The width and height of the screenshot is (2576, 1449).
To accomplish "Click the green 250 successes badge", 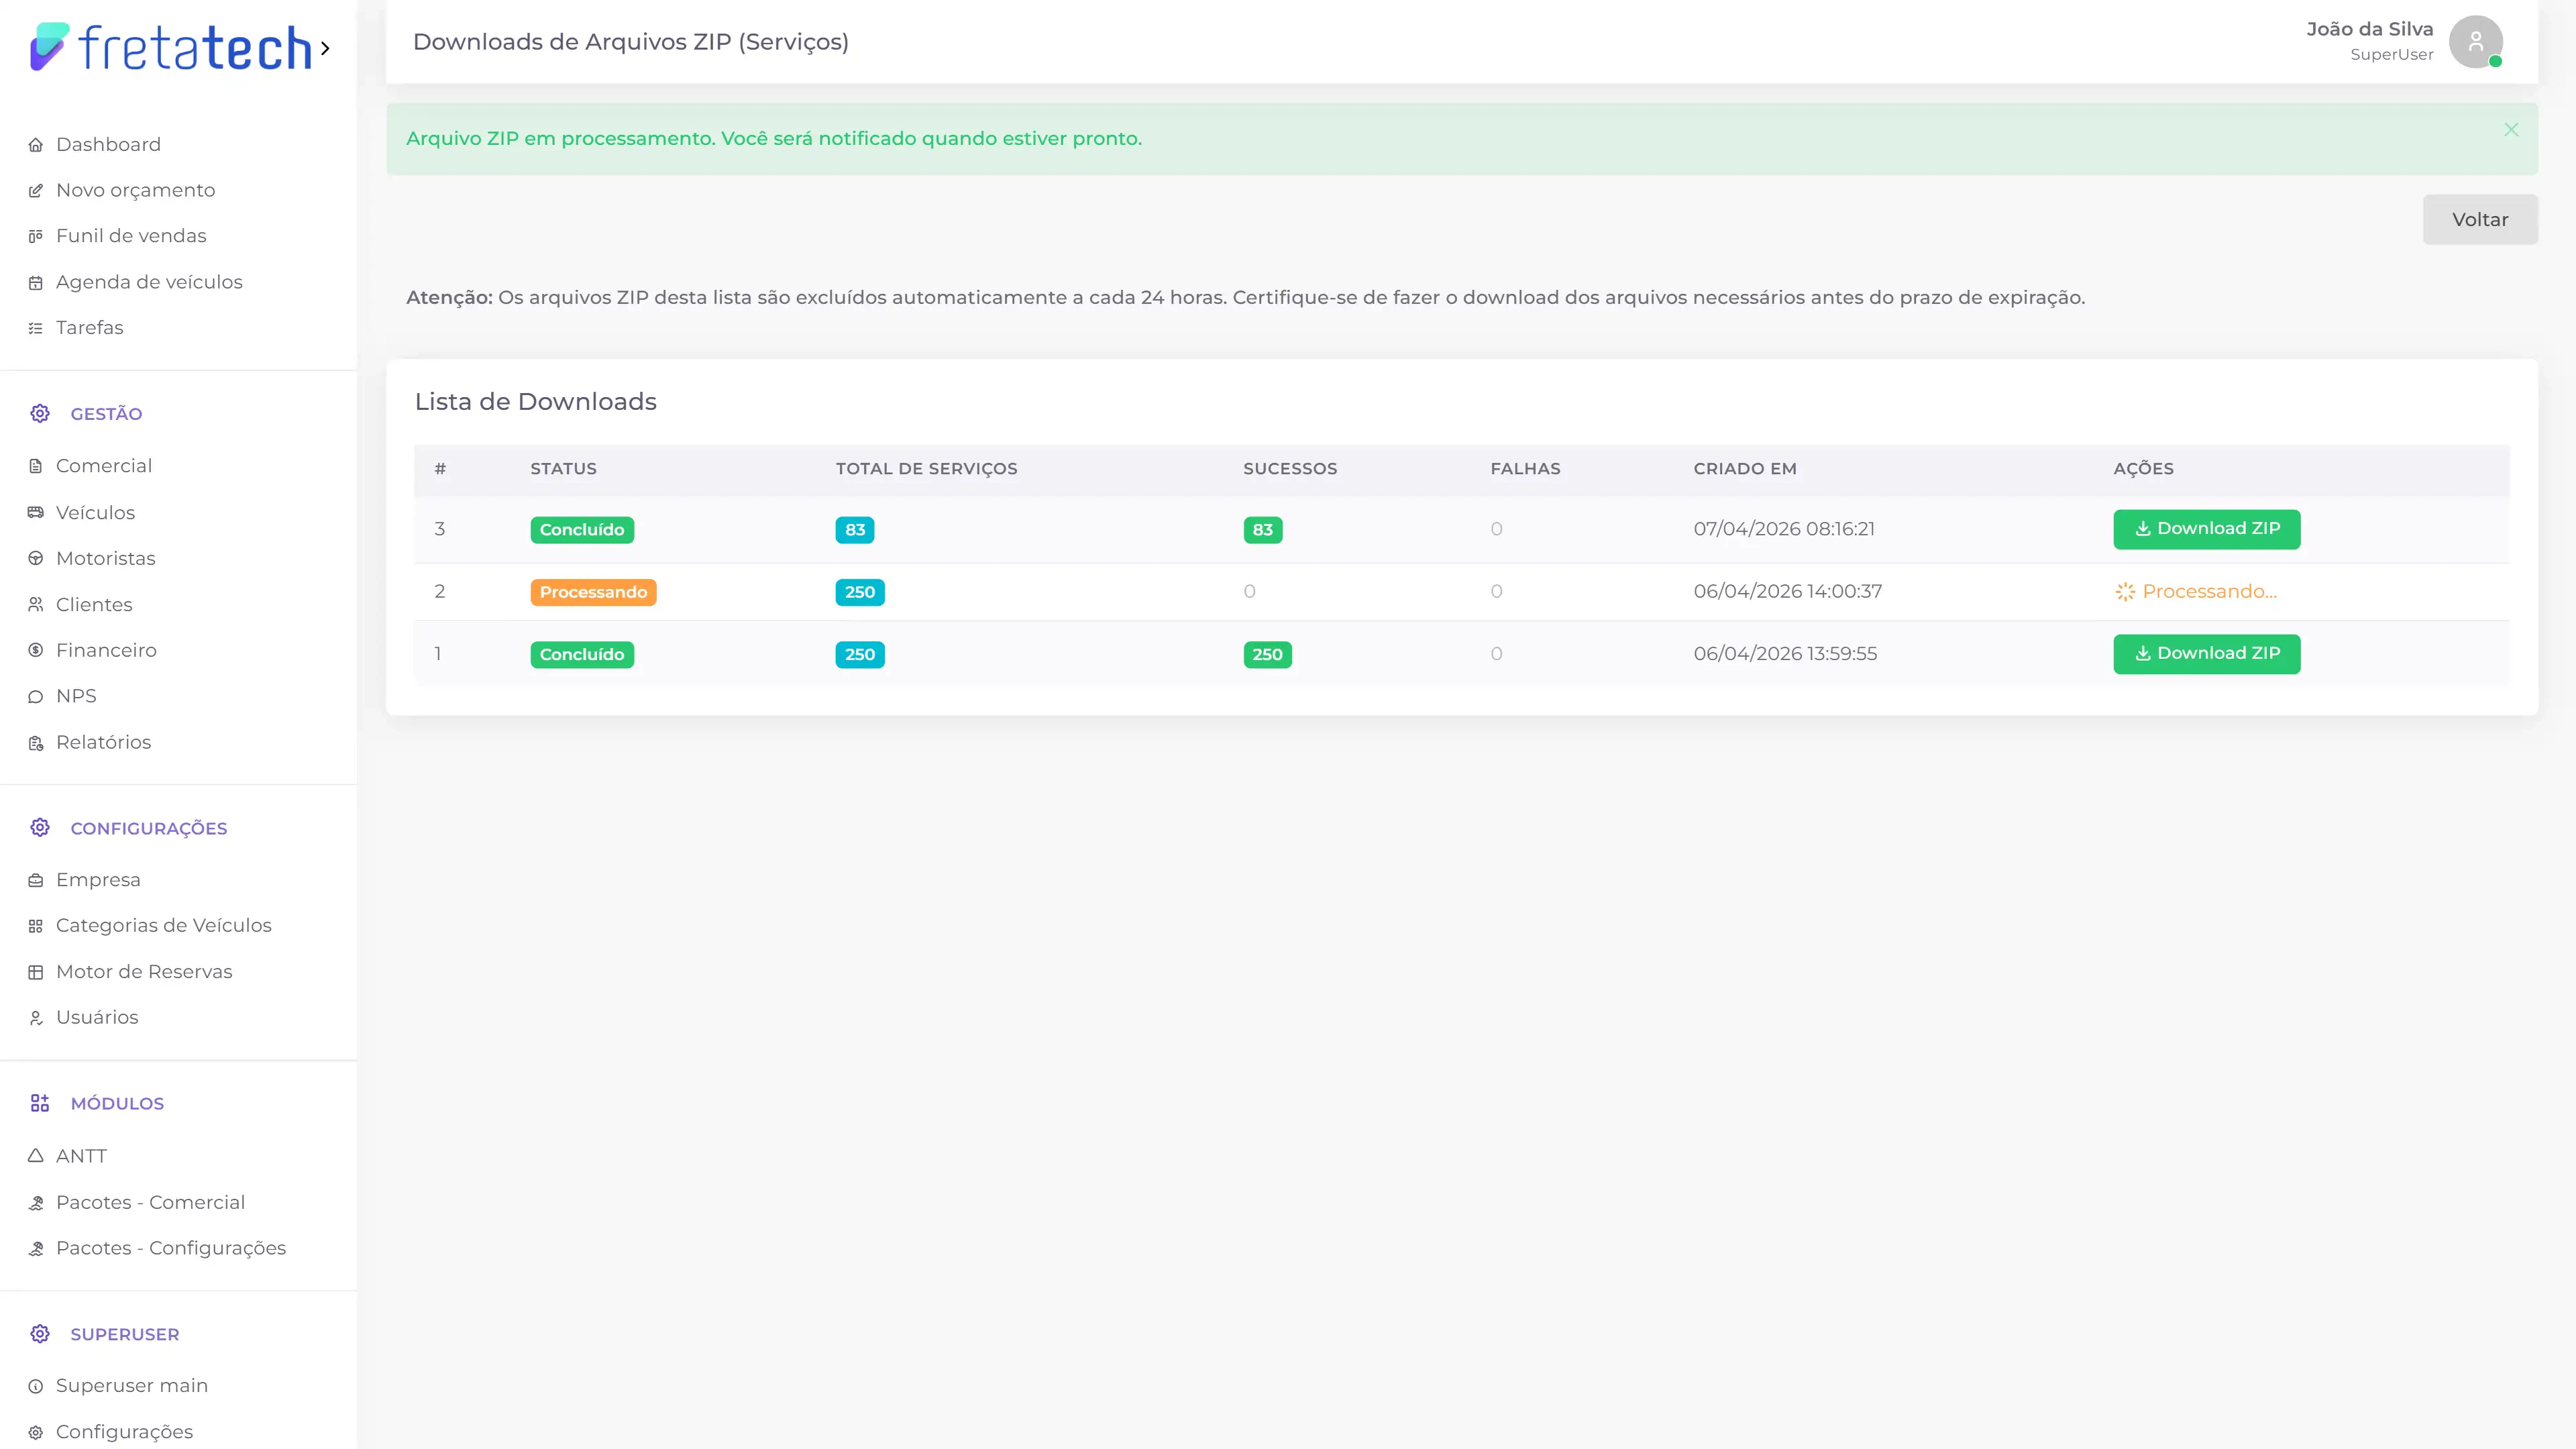I will [x=1267, y=655].
